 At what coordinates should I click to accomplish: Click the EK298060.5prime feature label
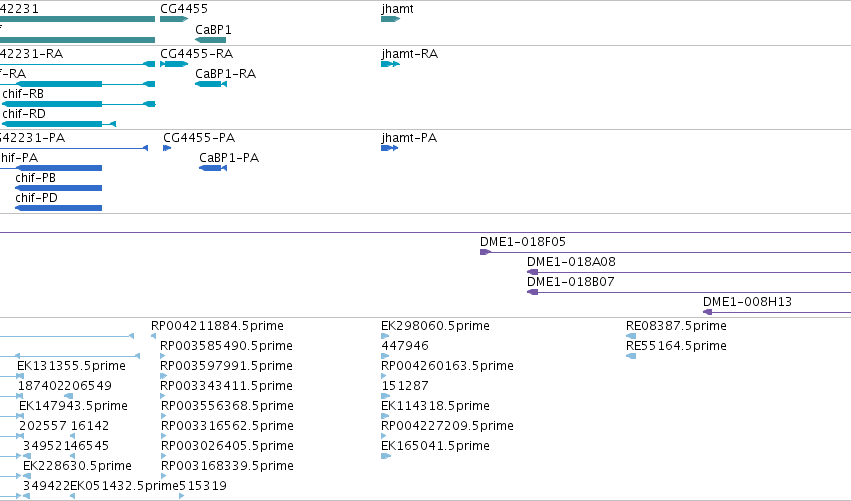(x=435, y=326)
